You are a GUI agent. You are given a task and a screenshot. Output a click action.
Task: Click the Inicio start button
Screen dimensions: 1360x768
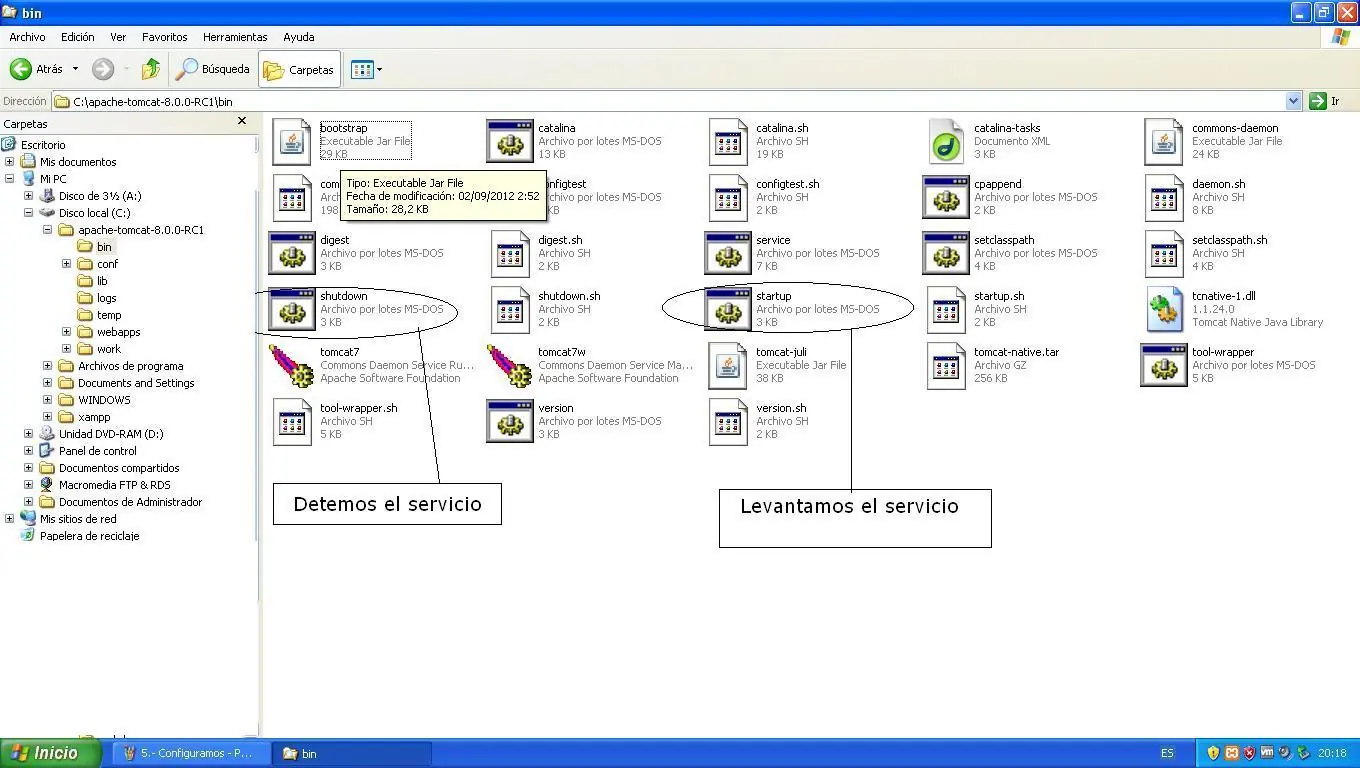[x=50, y=754]
